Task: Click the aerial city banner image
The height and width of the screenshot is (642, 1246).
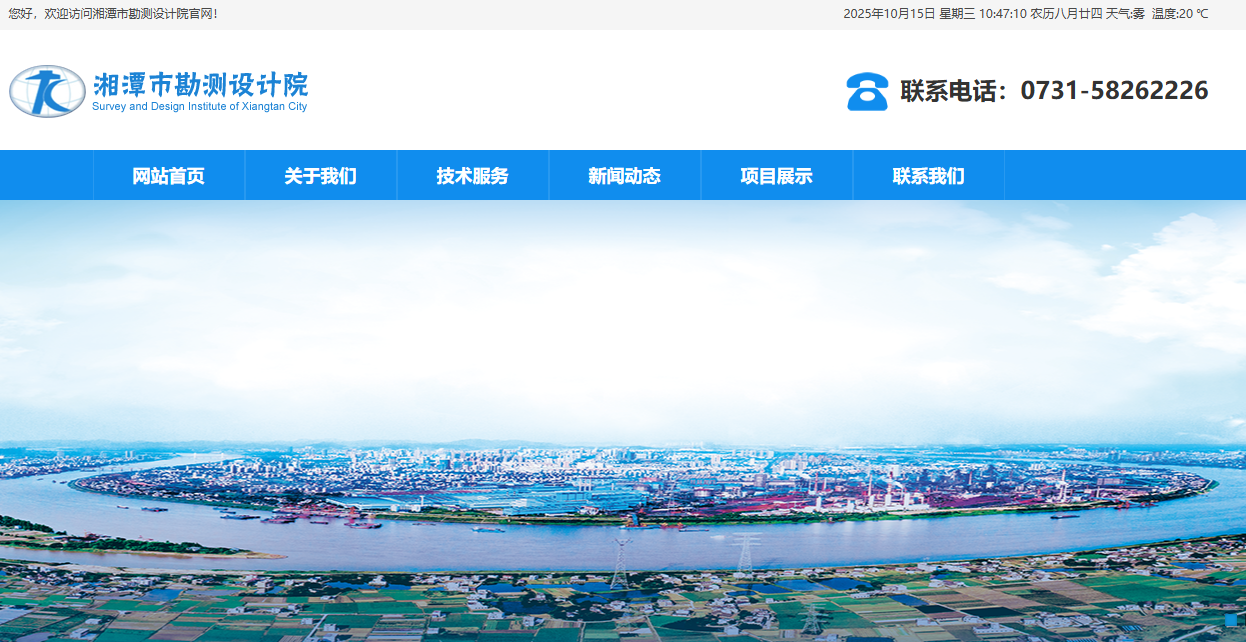Action: [x=623, y=420]
